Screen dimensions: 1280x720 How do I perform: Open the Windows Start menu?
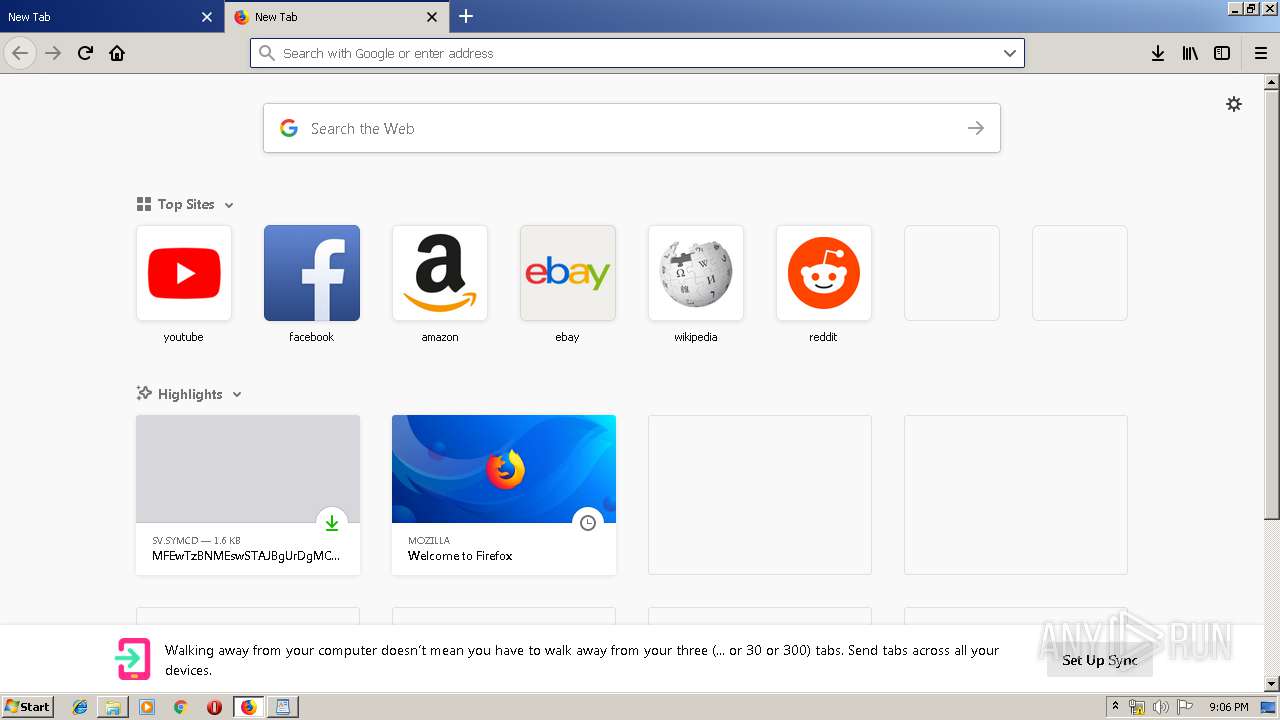[27, 707]
